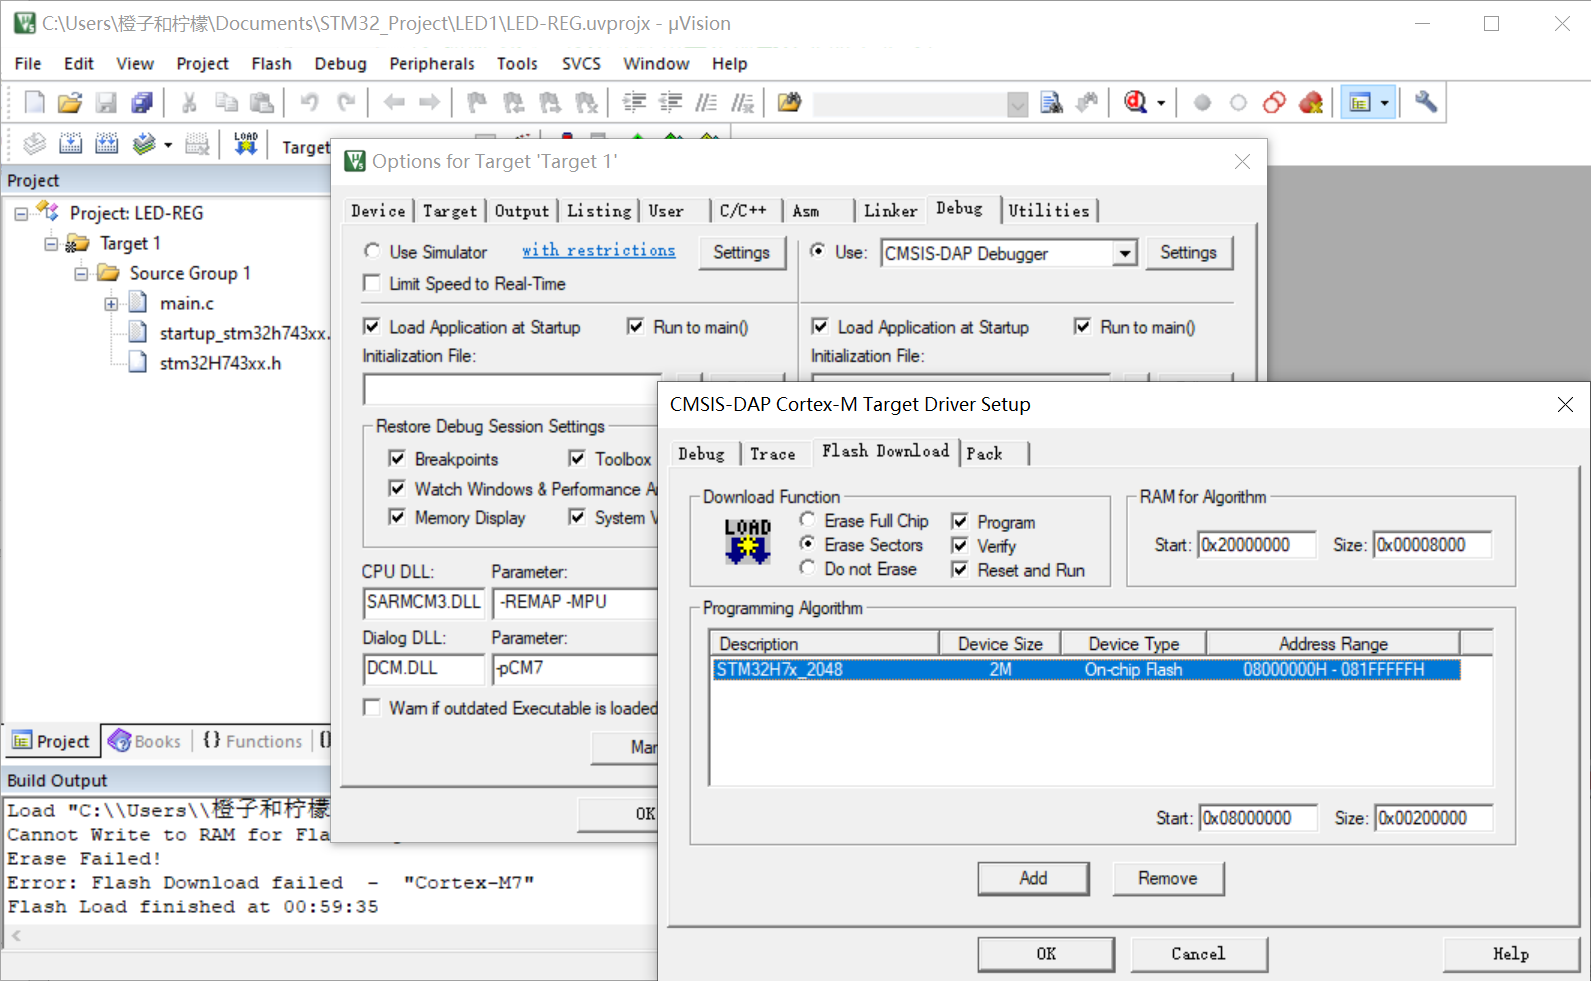Click the Start/Stop Debug Session icon
Screen dimensions: 1591x981
click(x=1135, y=102)
